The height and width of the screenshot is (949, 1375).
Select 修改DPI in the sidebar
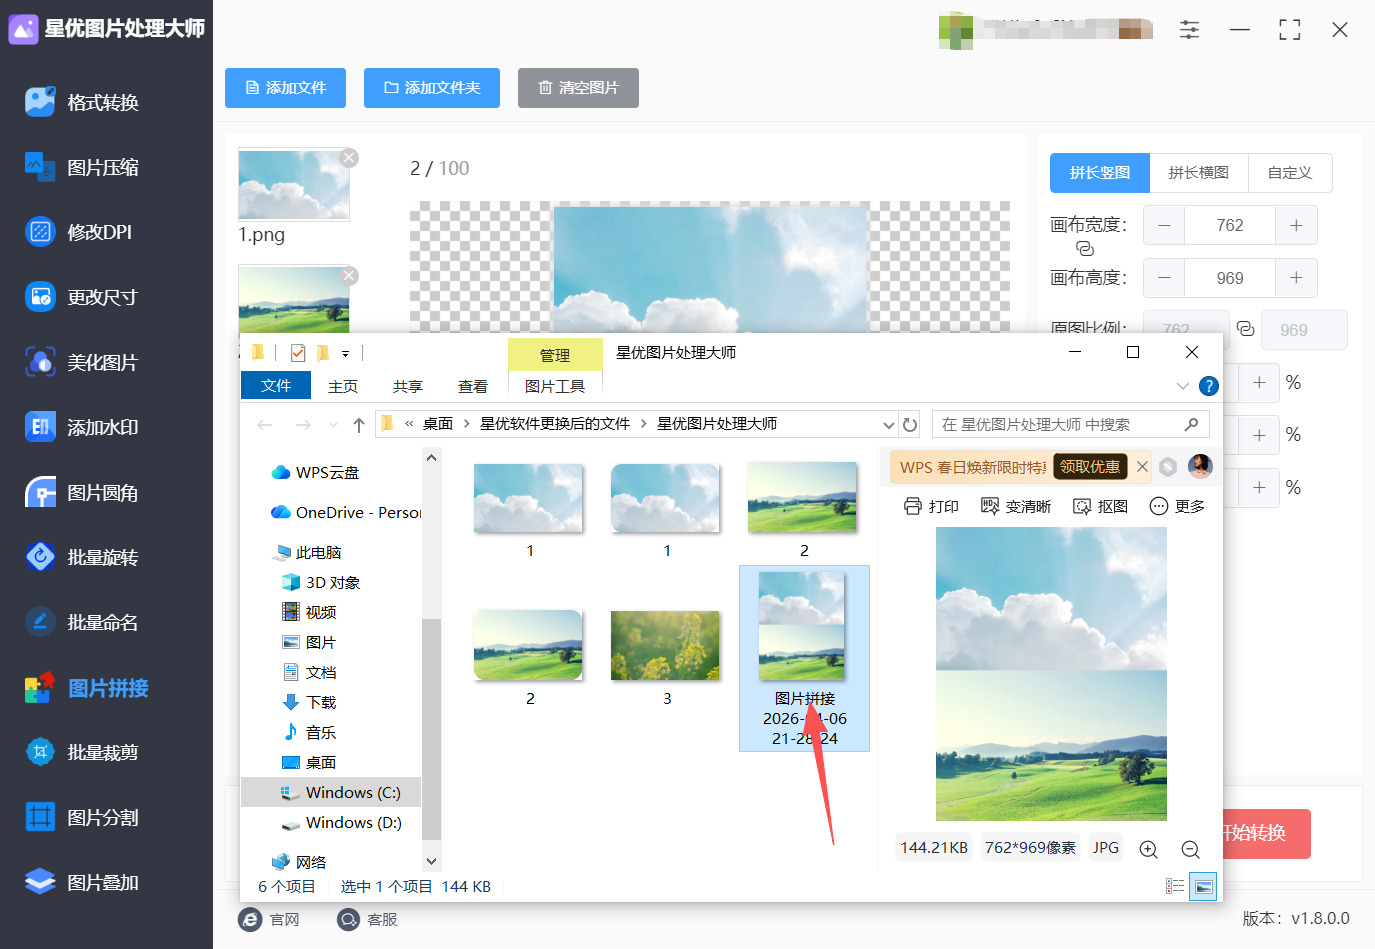click(80, 232)
